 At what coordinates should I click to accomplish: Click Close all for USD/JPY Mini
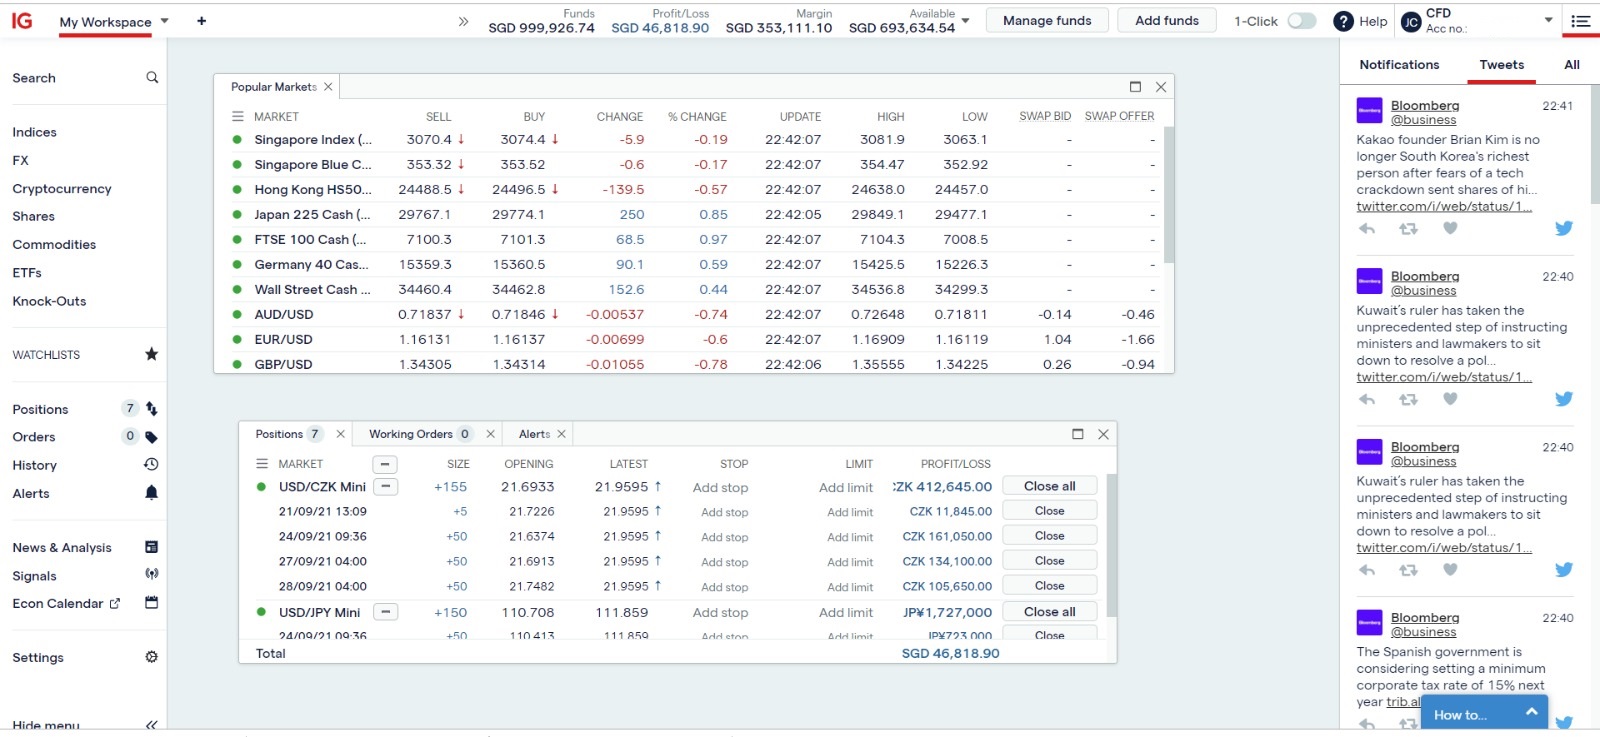coord(1049,611)
